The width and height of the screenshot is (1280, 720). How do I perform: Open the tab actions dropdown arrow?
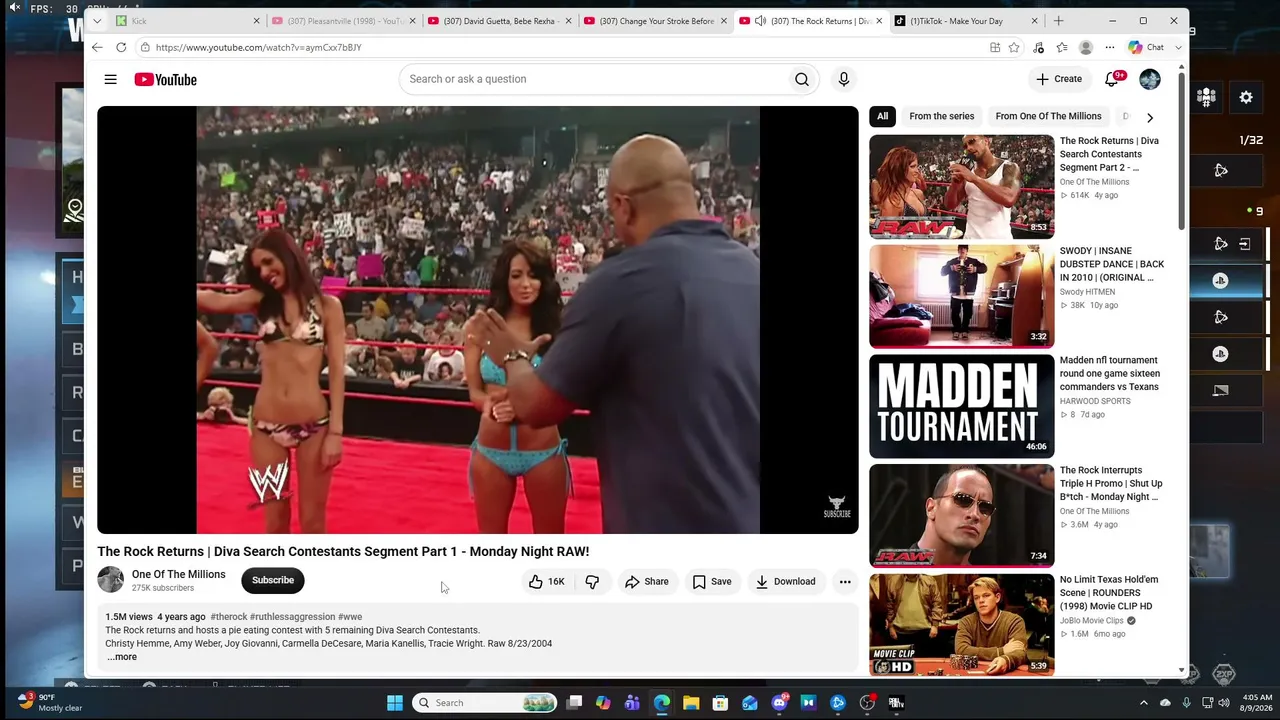(x=97, y=21)
